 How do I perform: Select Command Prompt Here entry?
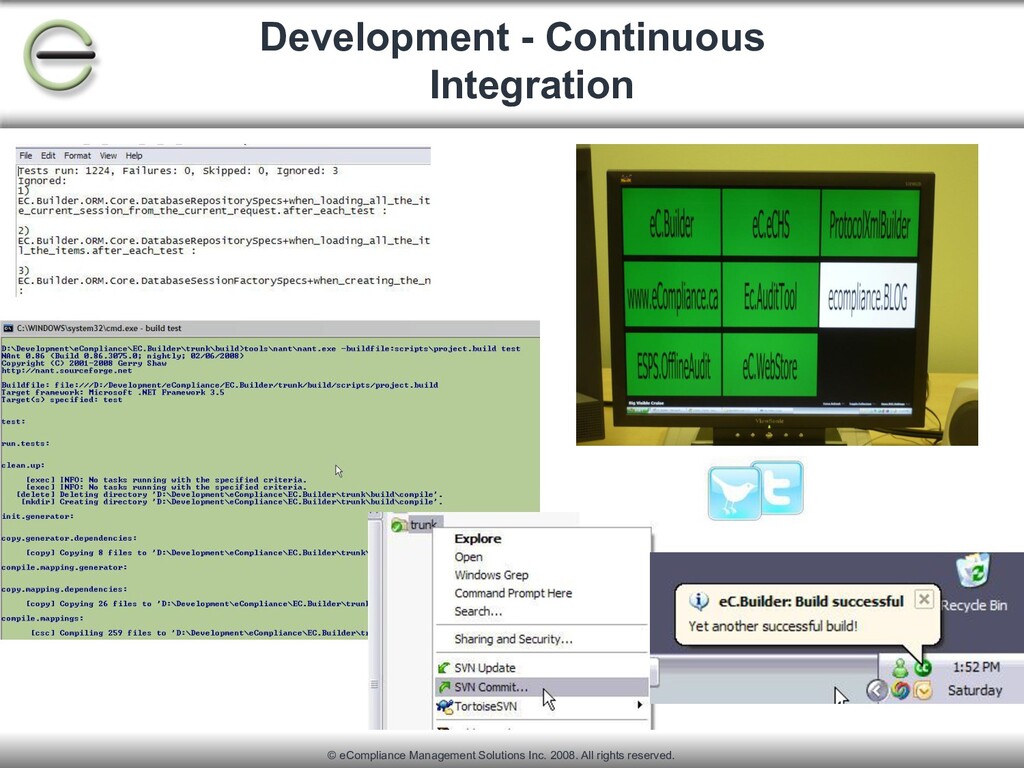[513, 594]
